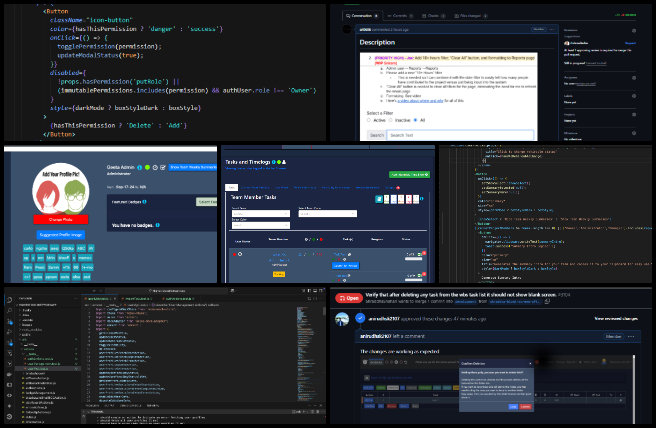This screenshot has width=656, height=428.
Task: Open the Conversation tab in the pull request
Action: click(x=362, y=16)
